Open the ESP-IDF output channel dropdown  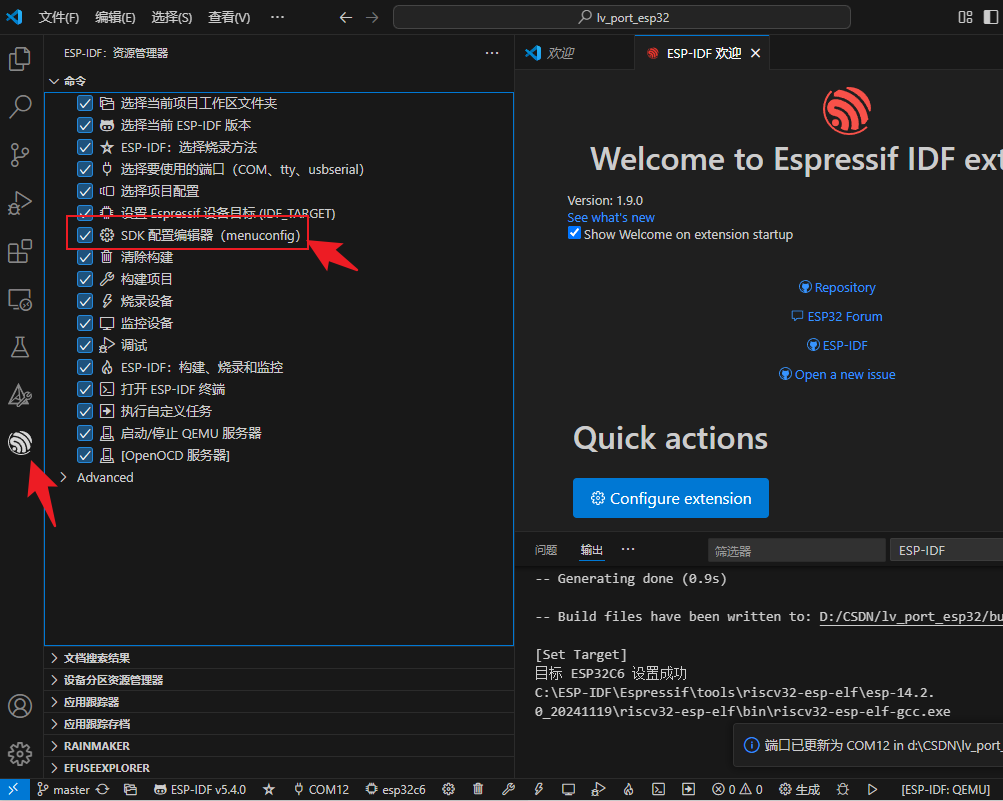pyautogui.click(x=946, y=550)
